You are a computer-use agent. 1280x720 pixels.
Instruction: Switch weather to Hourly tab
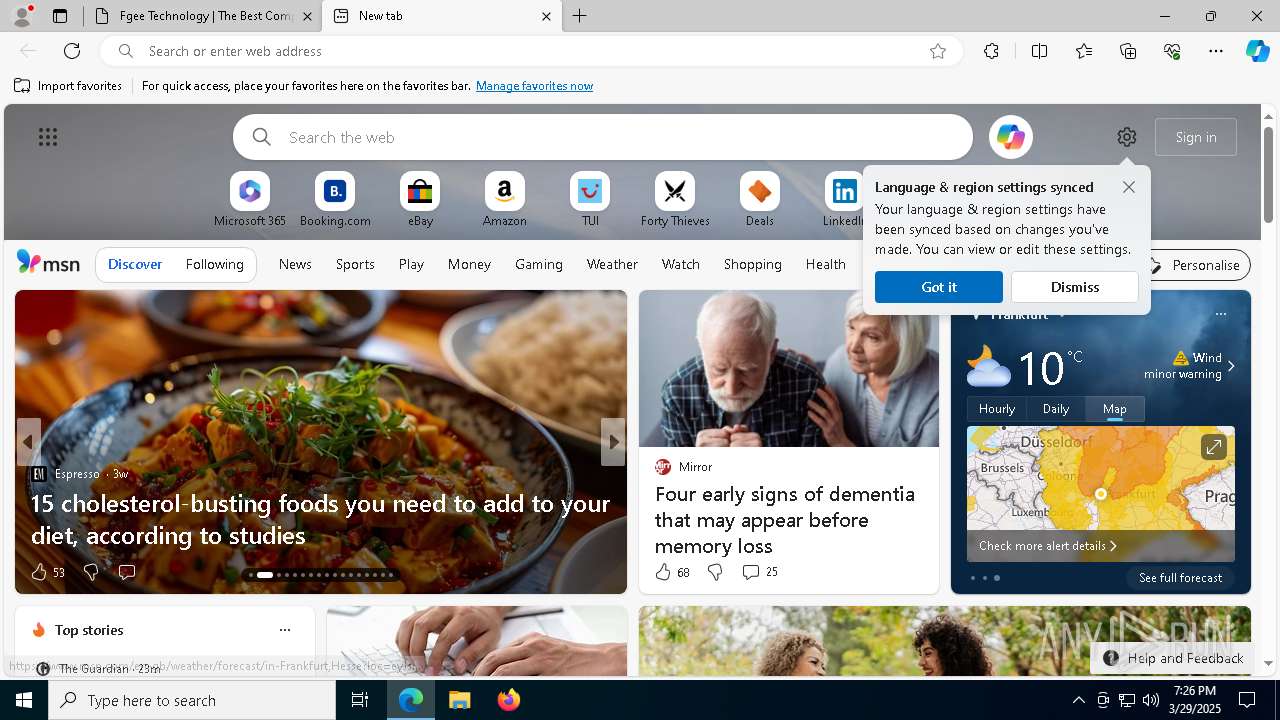click(997, 408)
